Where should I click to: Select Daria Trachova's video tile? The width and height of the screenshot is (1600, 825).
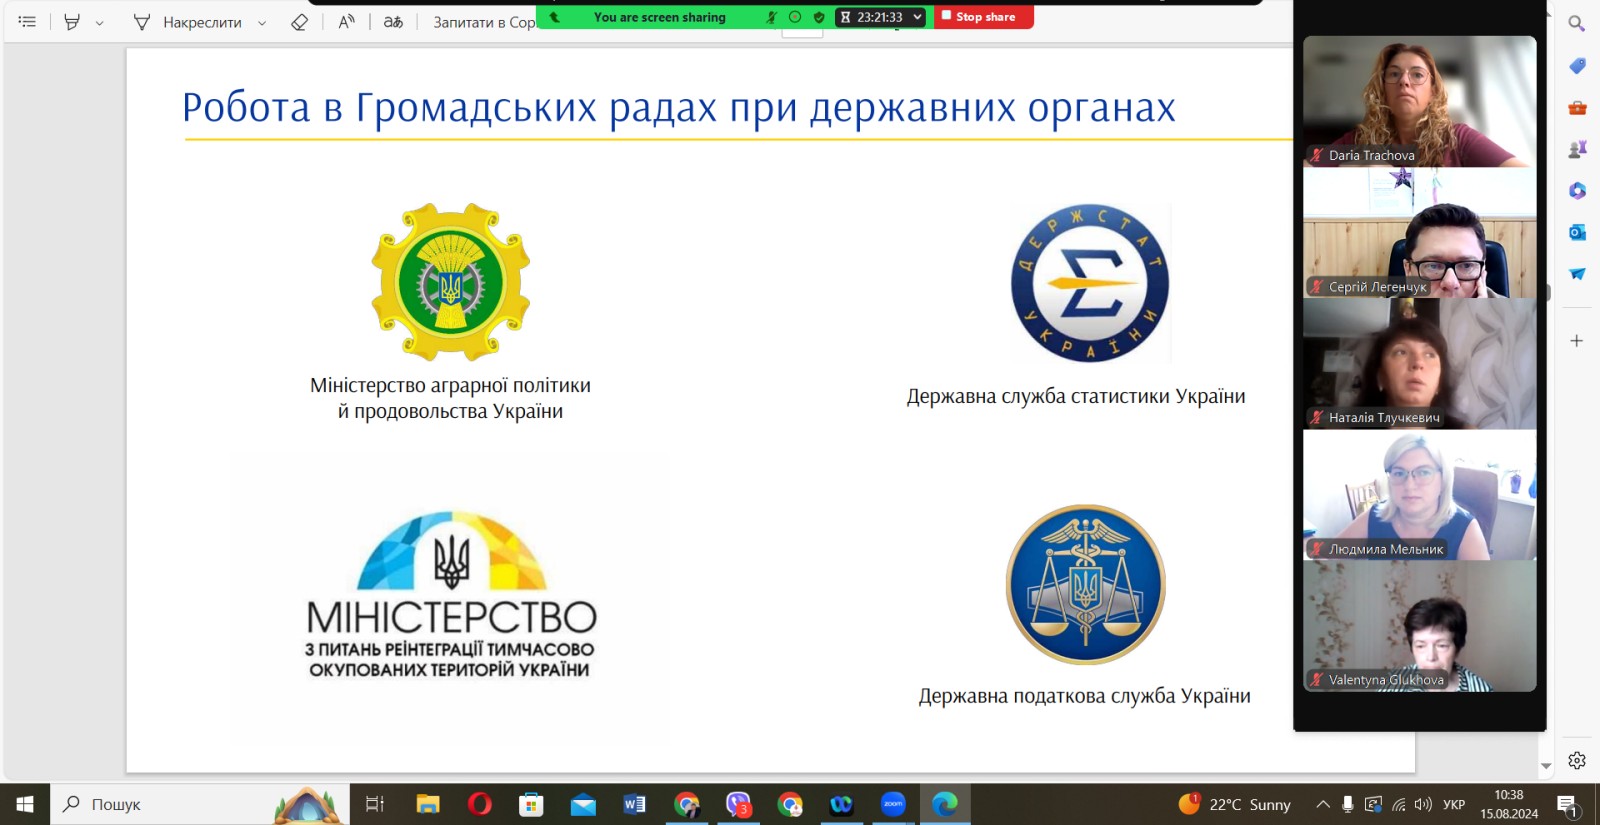pos(1420,101)
